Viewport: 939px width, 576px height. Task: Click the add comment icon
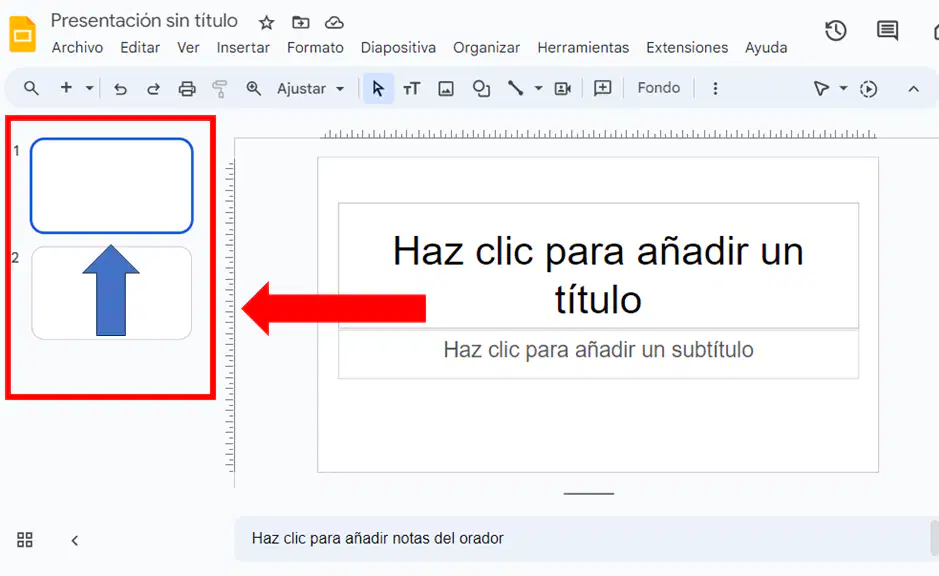point(602,89)
